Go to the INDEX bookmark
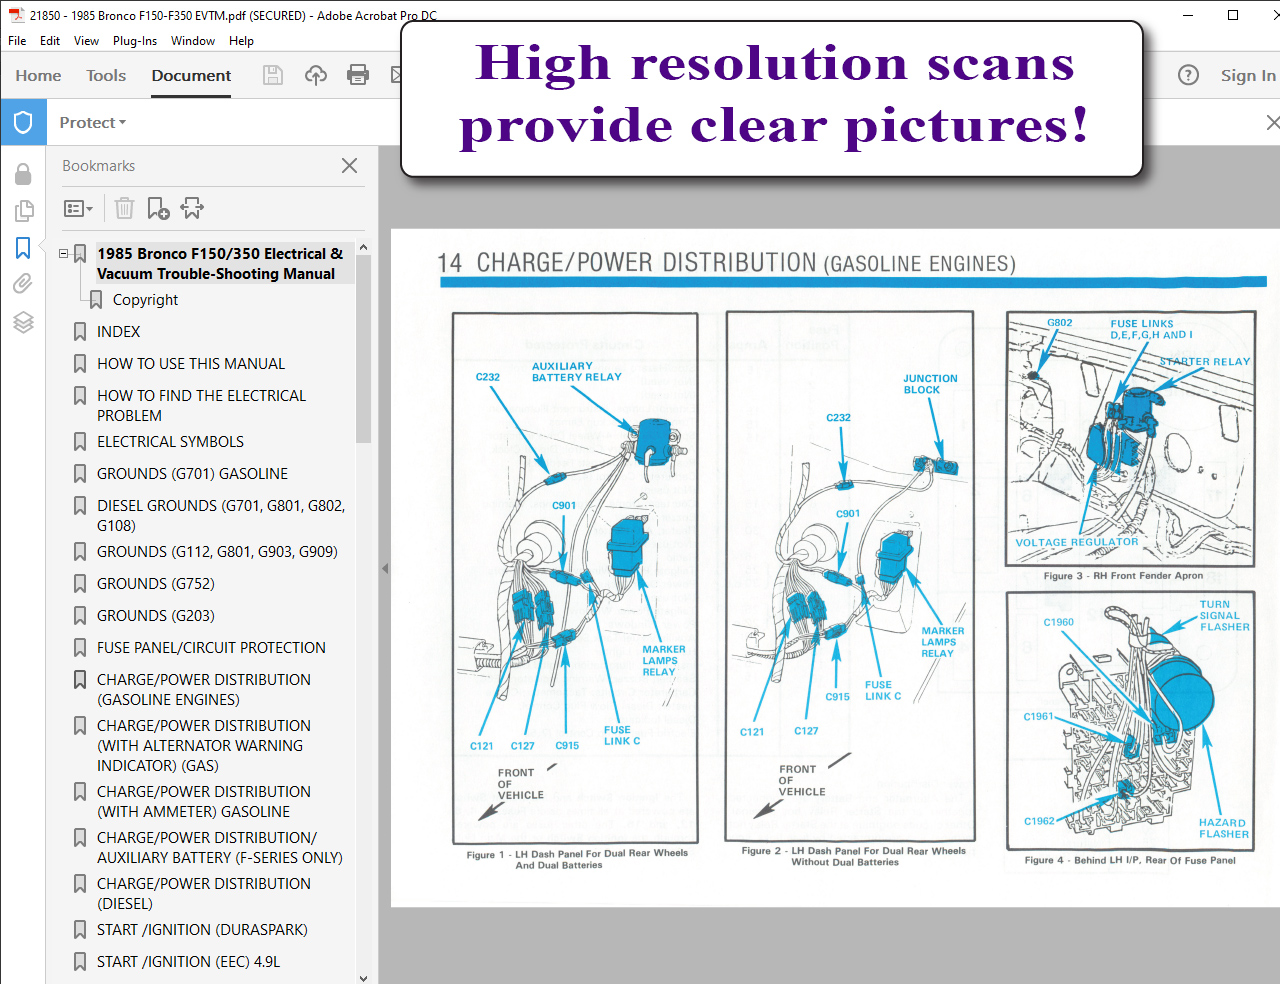Screen dimensions: 1280x984 pyautogui.click(x=118, y=332)
